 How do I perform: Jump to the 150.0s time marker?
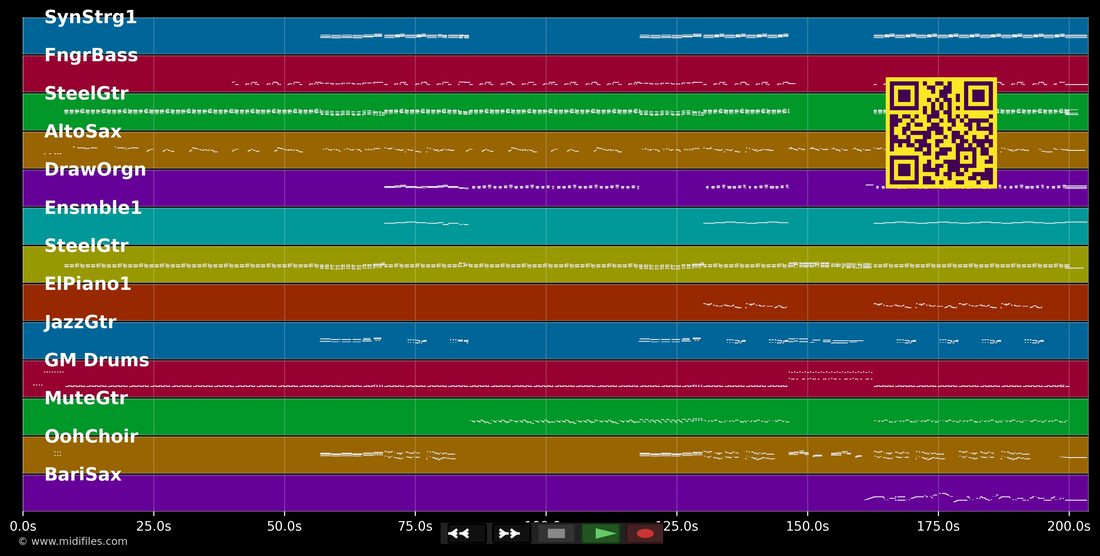[807, 525]
